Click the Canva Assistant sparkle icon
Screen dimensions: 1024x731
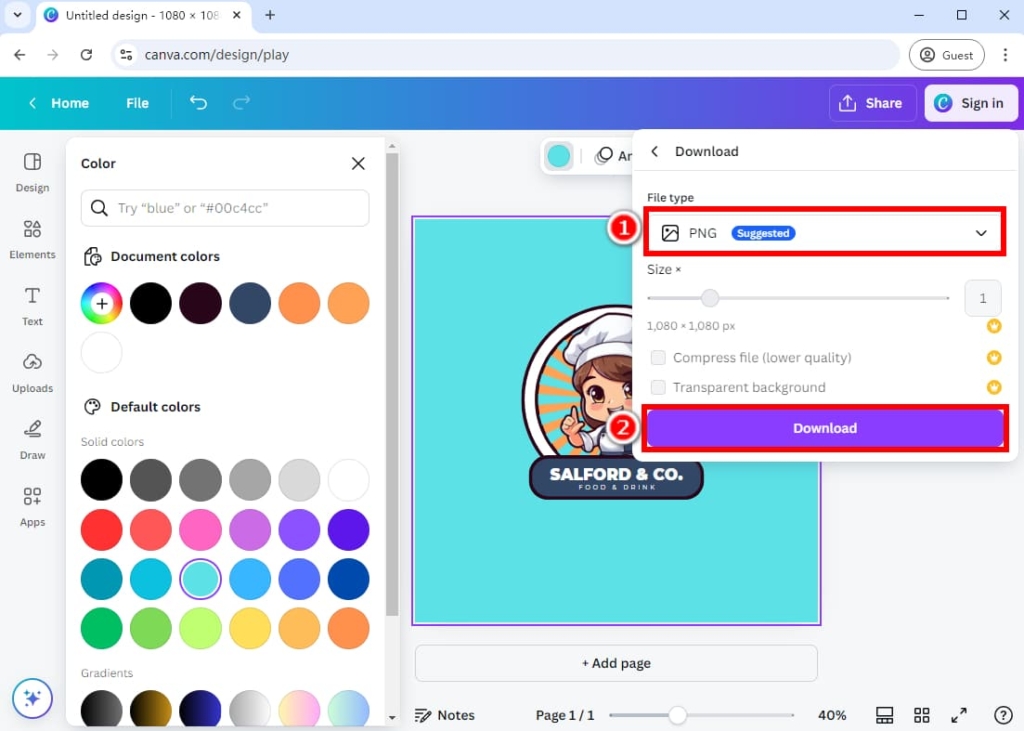click(31, 698)
